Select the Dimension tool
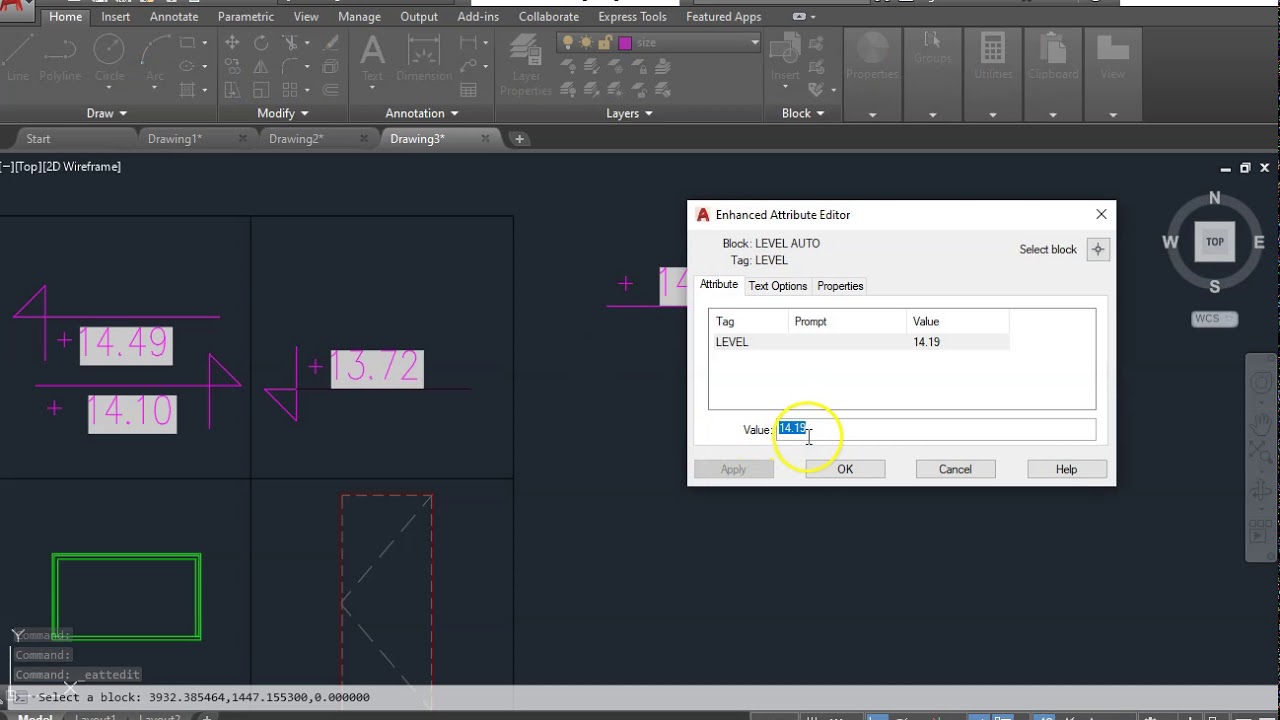Screen dimensions: 1280x720 pos(424,58)
